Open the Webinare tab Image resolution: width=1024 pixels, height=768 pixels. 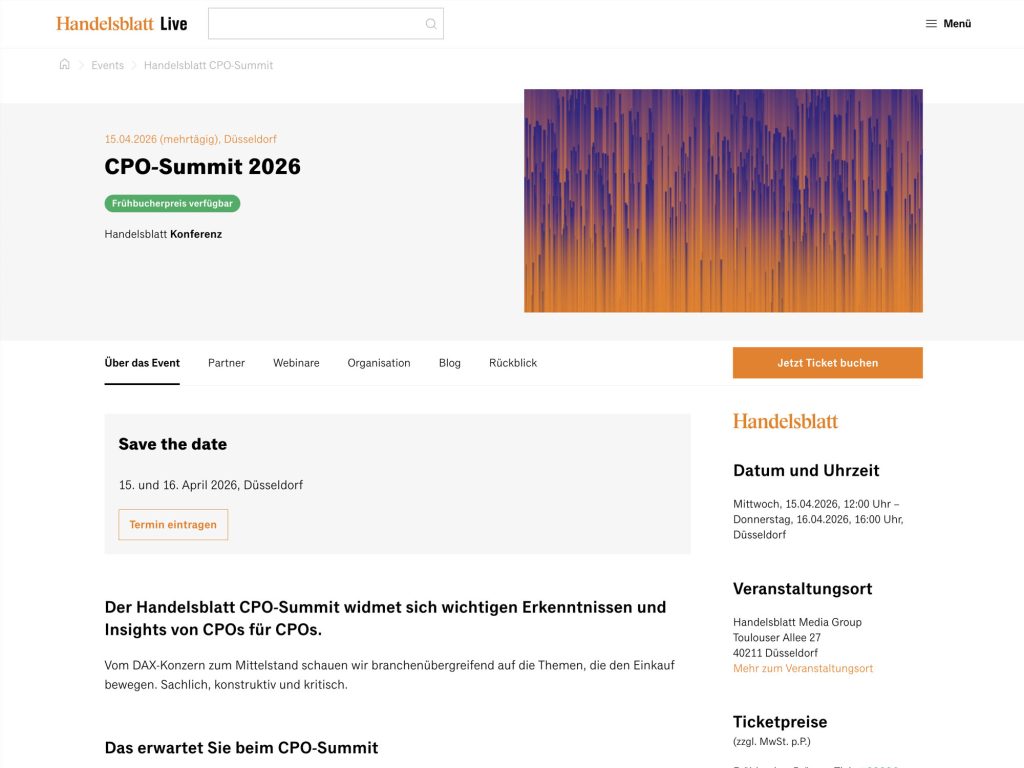(x=296, y=363)
